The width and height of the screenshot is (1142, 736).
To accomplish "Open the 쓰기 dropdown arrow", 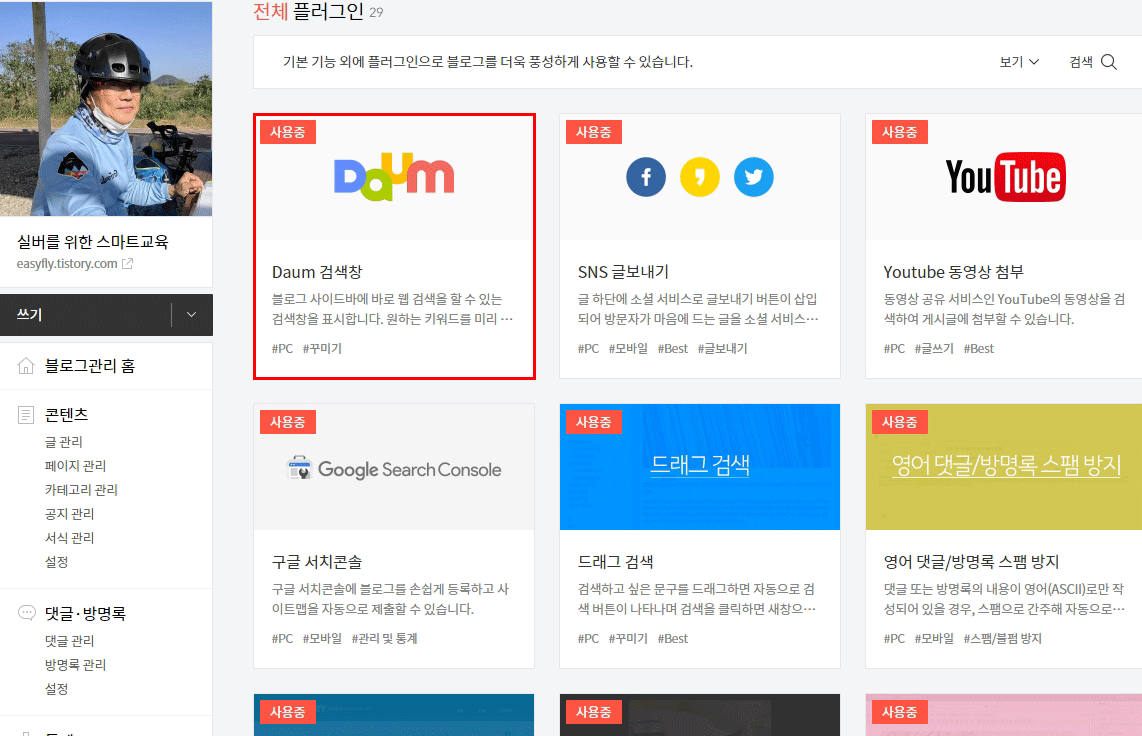I will tap(192, 314).
